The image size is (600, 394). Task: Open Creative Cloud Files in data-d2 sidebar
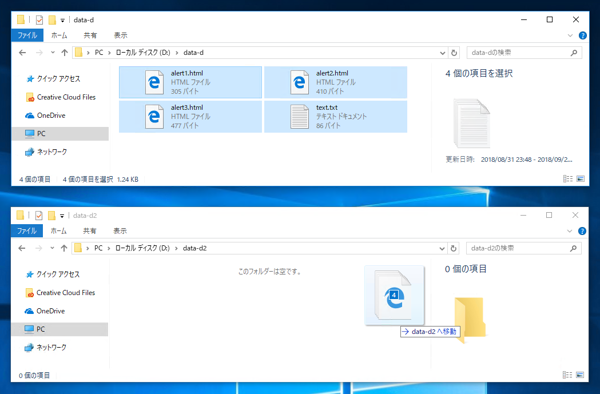click(60, 293)
